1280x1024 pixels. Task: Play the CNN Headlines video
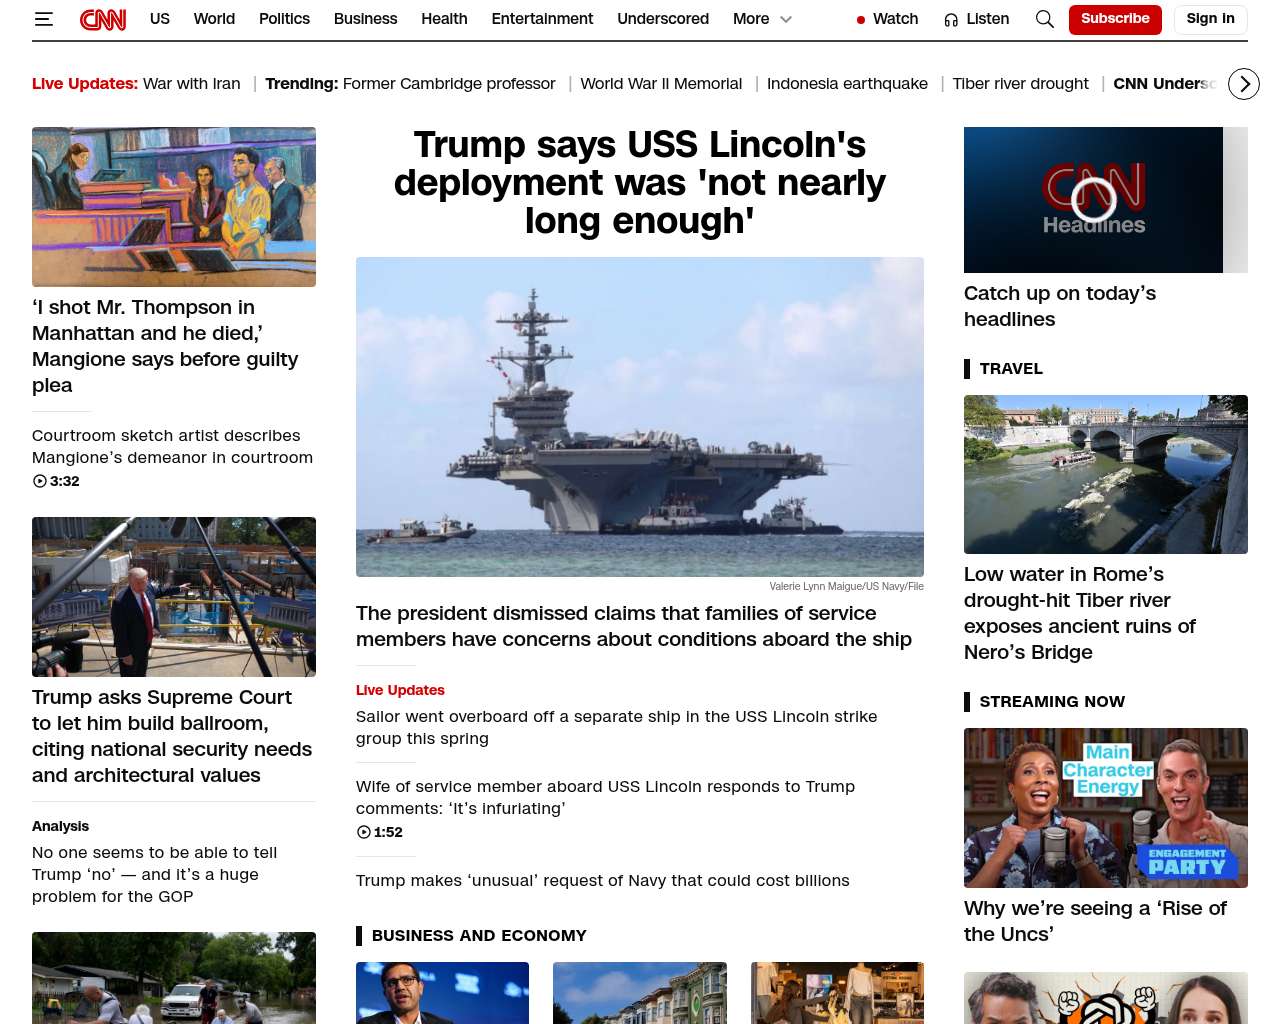(x=1093, y=200)
